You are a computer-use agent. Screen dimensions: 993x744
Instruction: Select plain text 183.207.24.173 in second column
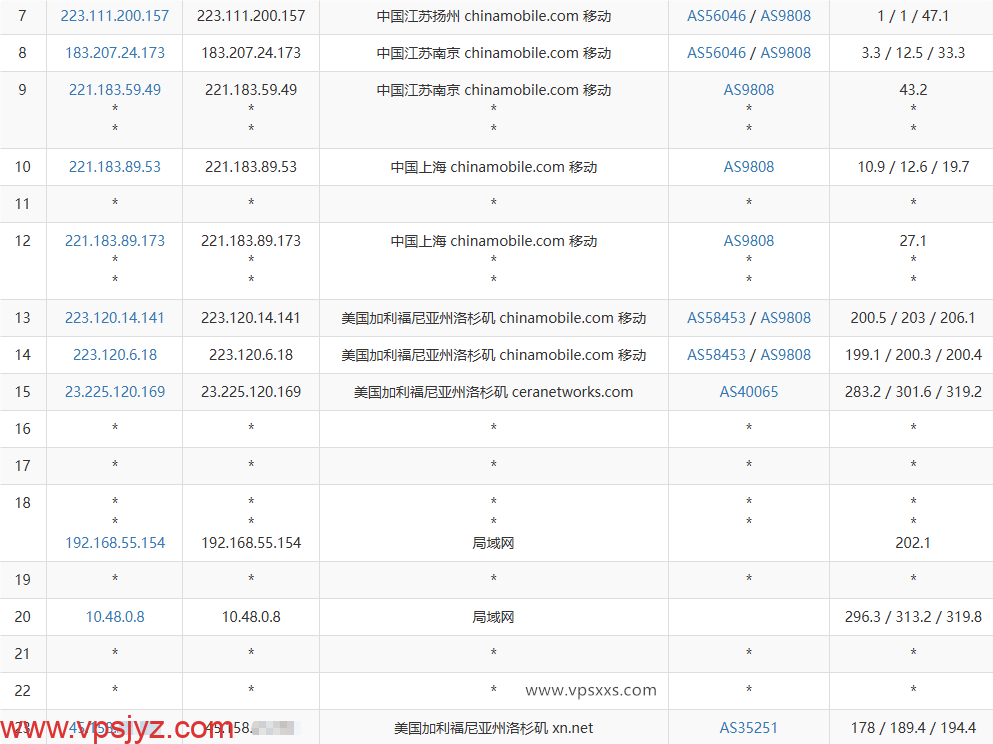coord(251,53)
